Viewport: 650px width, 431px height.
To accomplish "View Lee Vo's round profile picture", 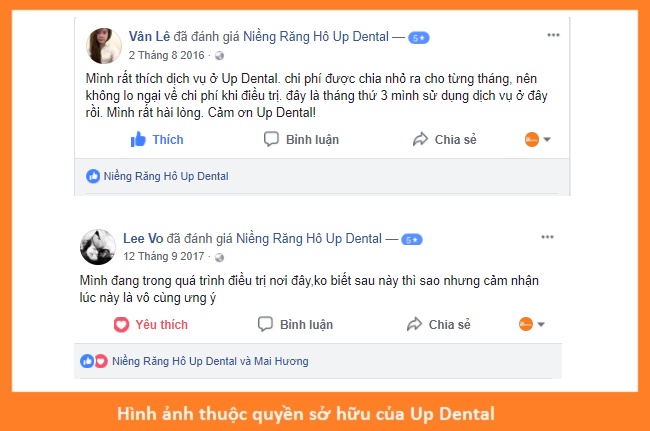I will pyautogui.click(x=98, y=247).
